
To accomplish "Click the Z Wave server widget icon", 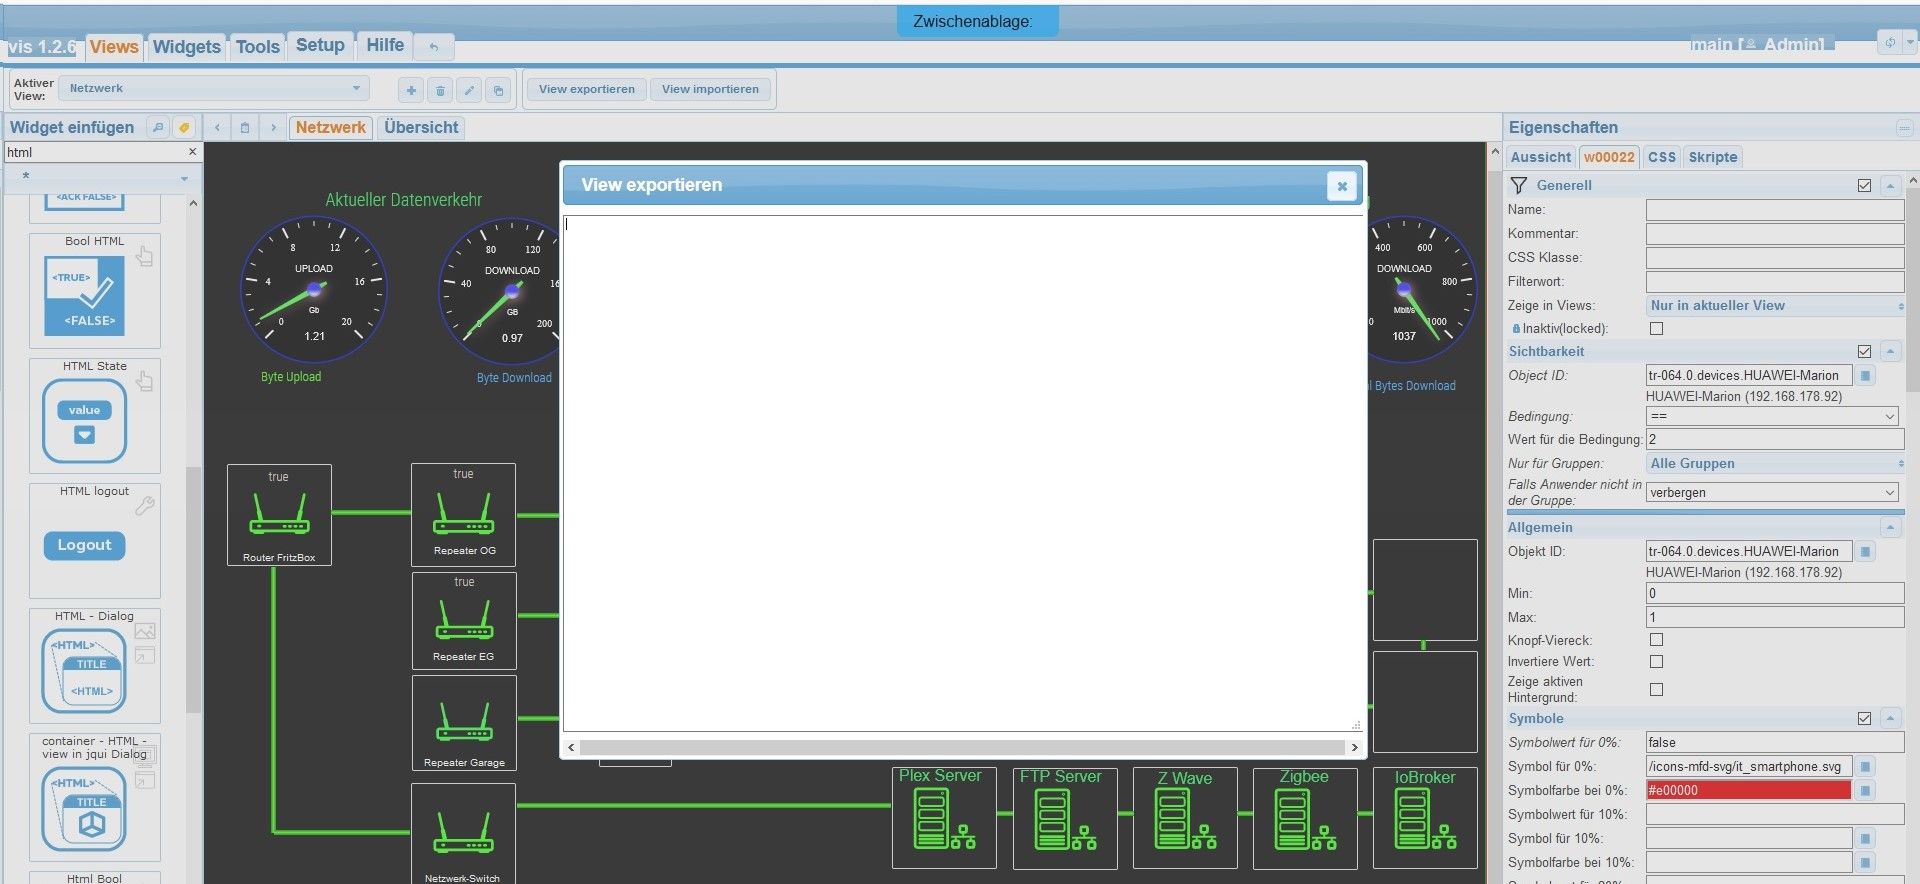I will point(1185,818).
